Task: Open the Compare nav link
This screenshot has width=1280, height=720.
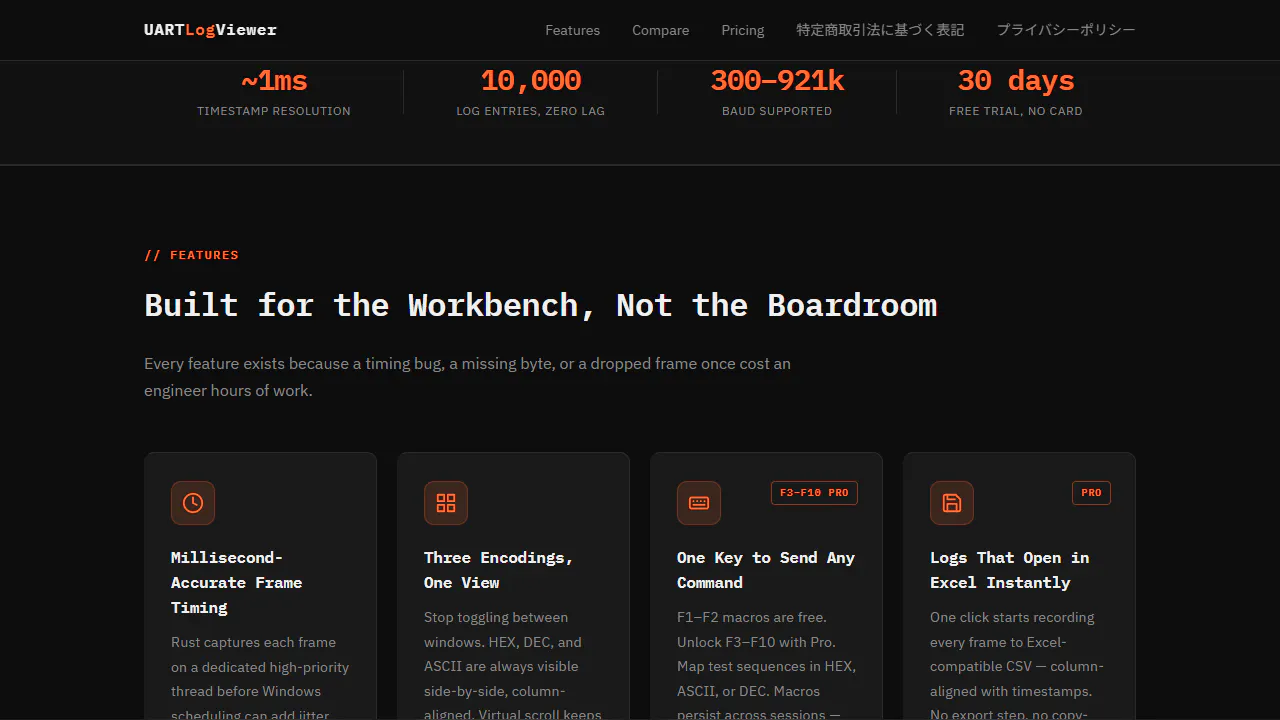Action: pyautogui.click(x=660, y=30)
